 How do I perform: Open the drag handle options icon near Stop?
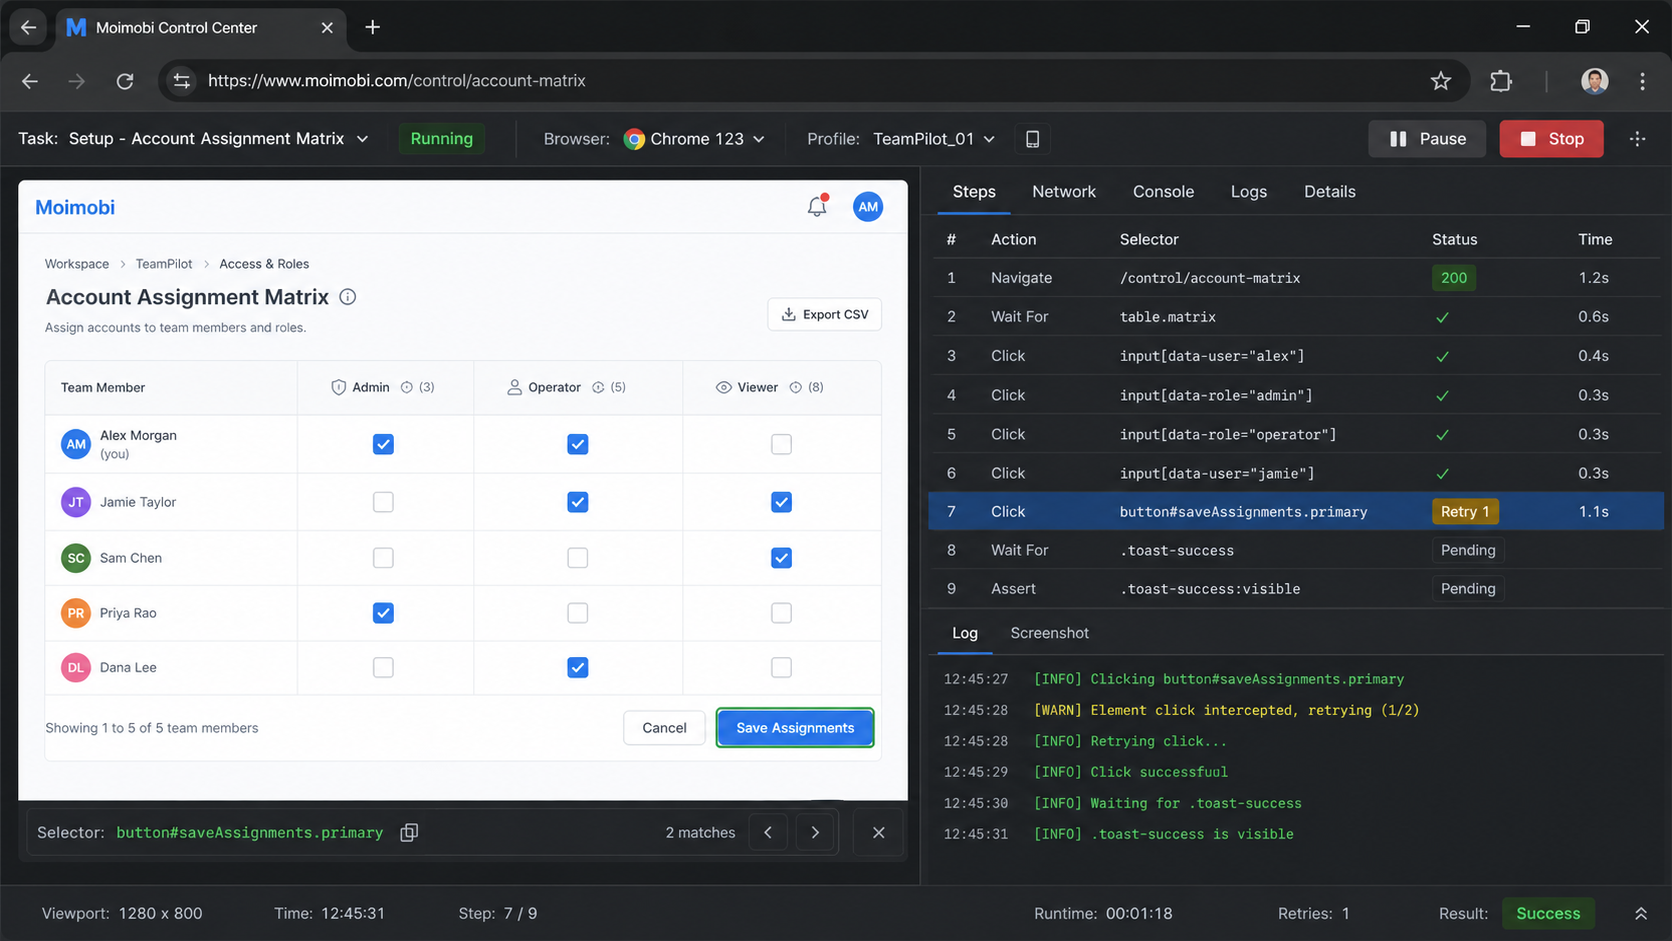tap(1638, 139)
